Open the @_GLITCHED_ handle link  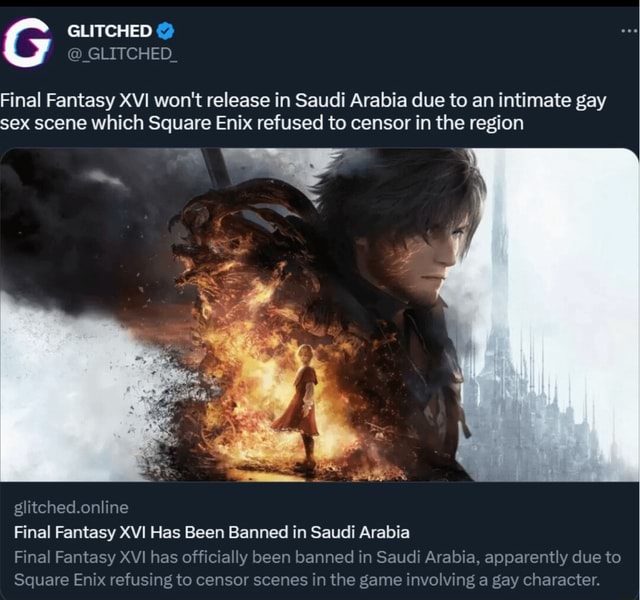122,53
